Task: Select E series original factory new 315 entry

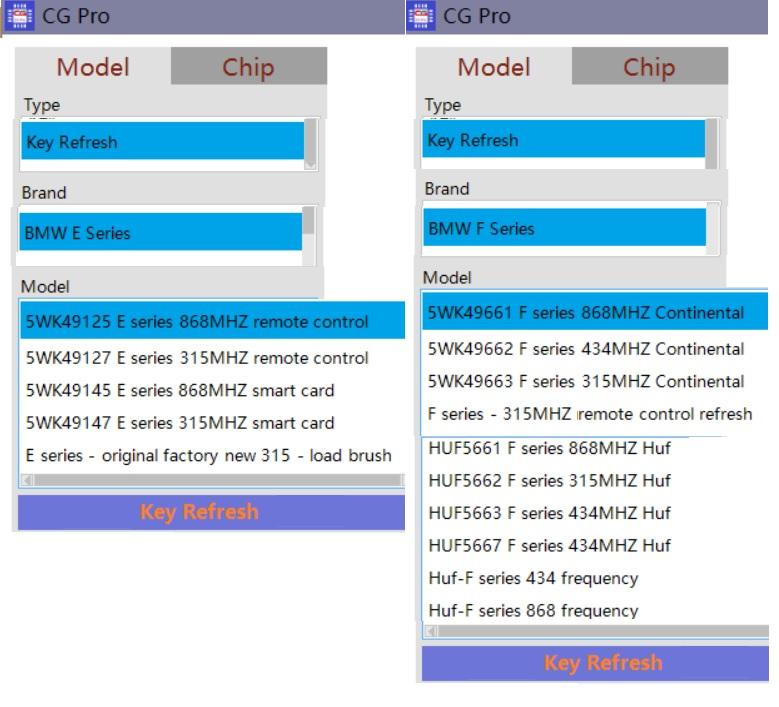Action: tap(213, 455)
